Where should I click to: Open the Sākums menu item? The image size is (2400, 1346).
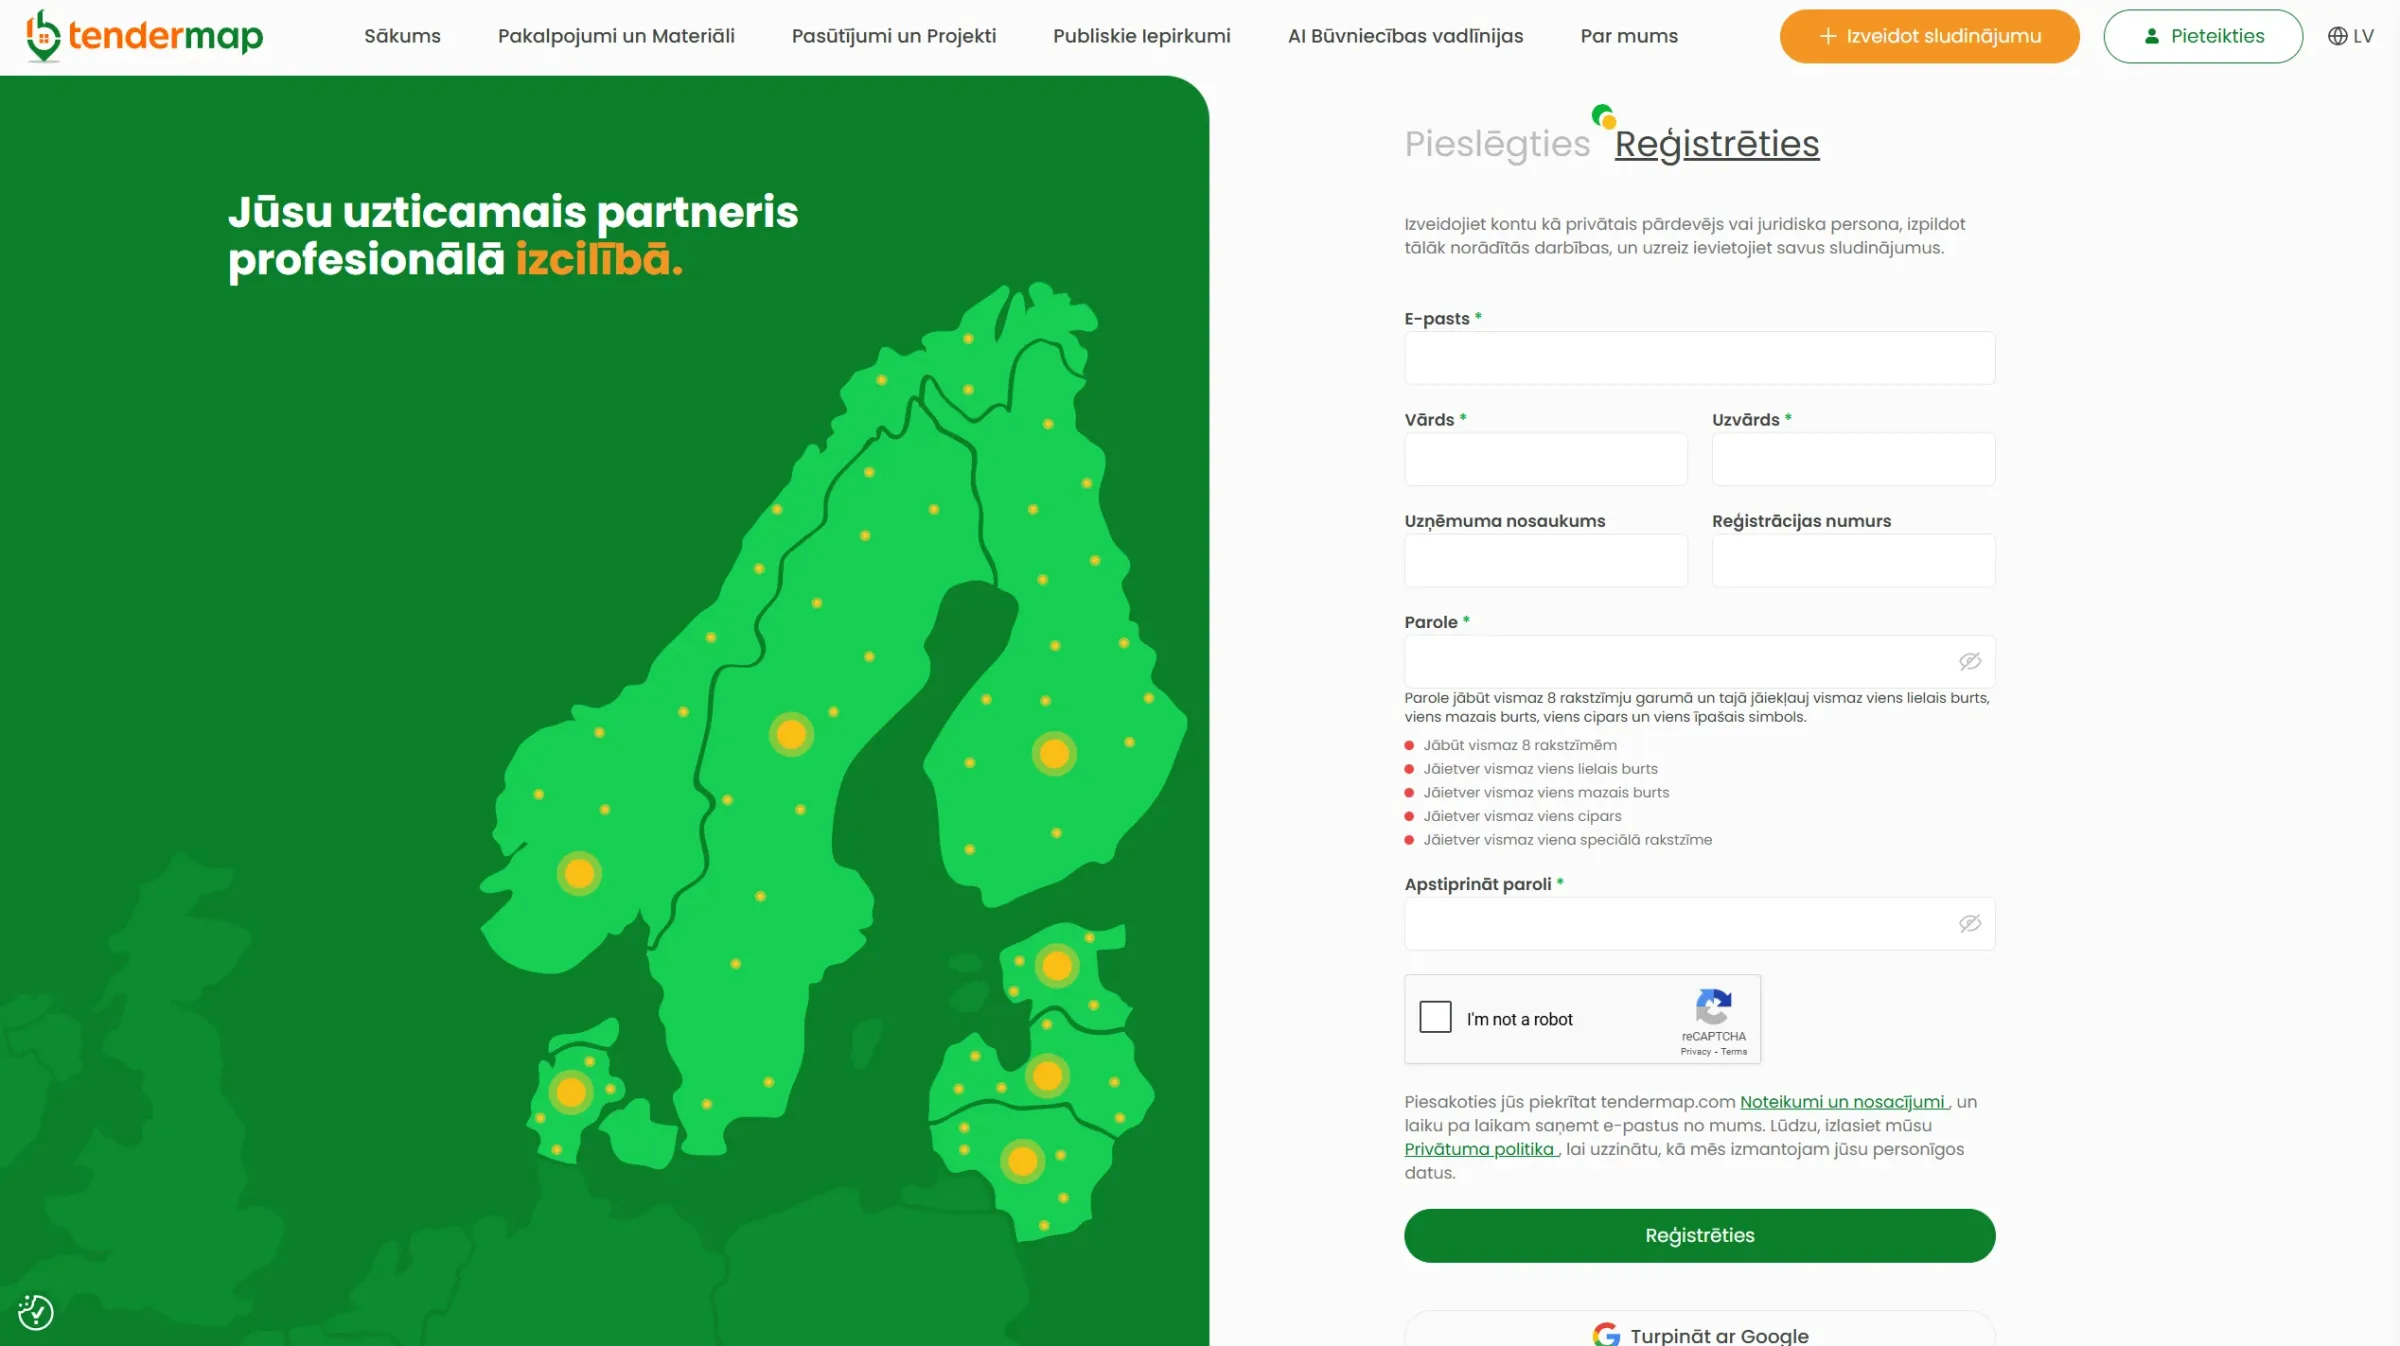pyautogui.click(x=402, y=36)
